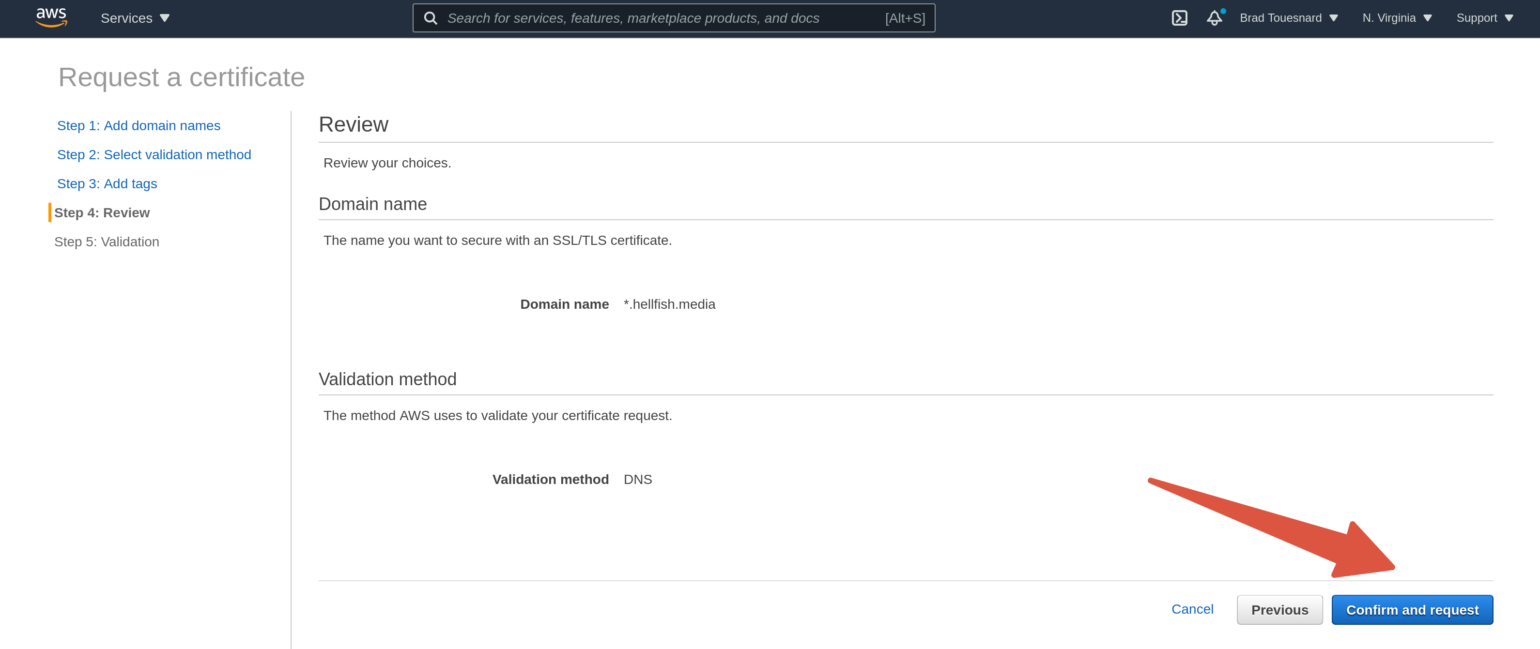Click inside the services search bar
The image size is (1540, 649).
[670, 17]
